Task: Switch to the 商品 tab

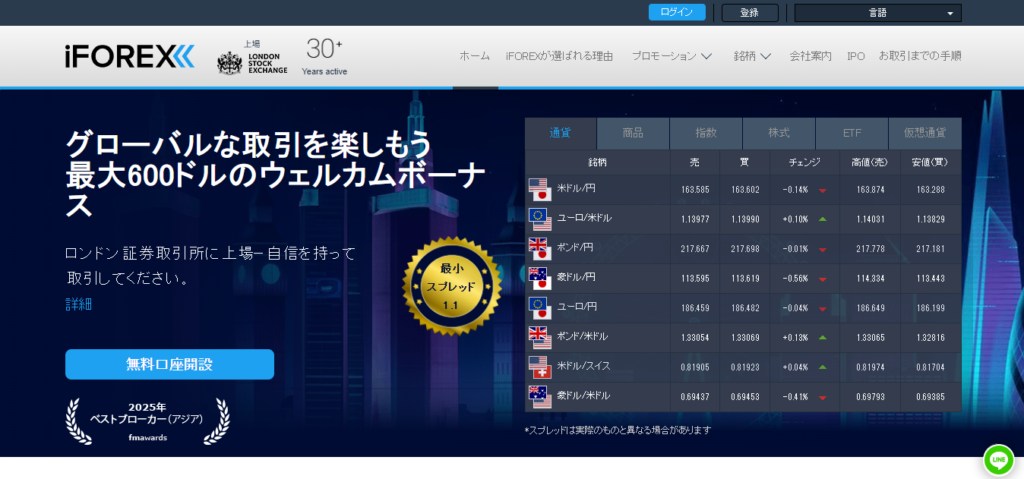Action: coord(633,133)
